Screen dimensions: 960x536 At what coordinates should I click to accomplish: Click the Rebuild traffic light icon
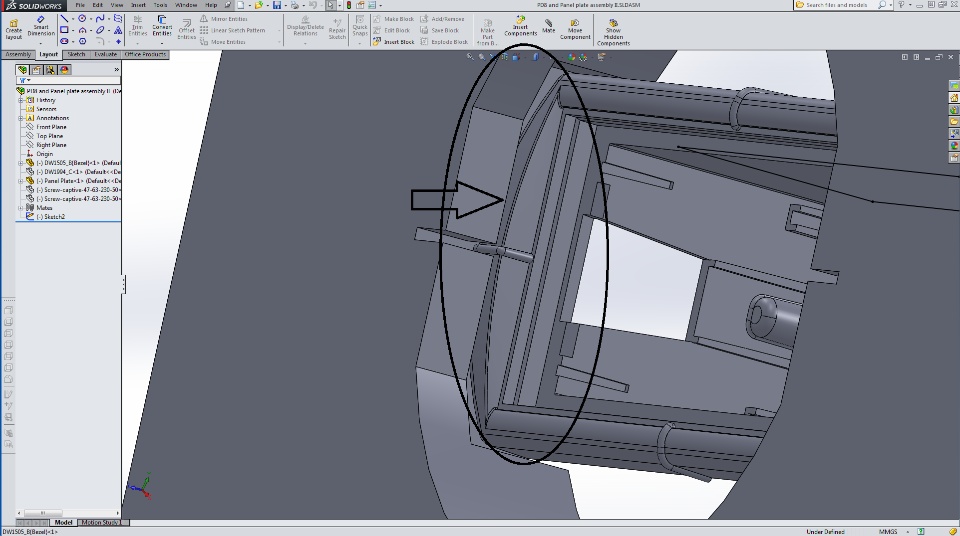point(348,5)
